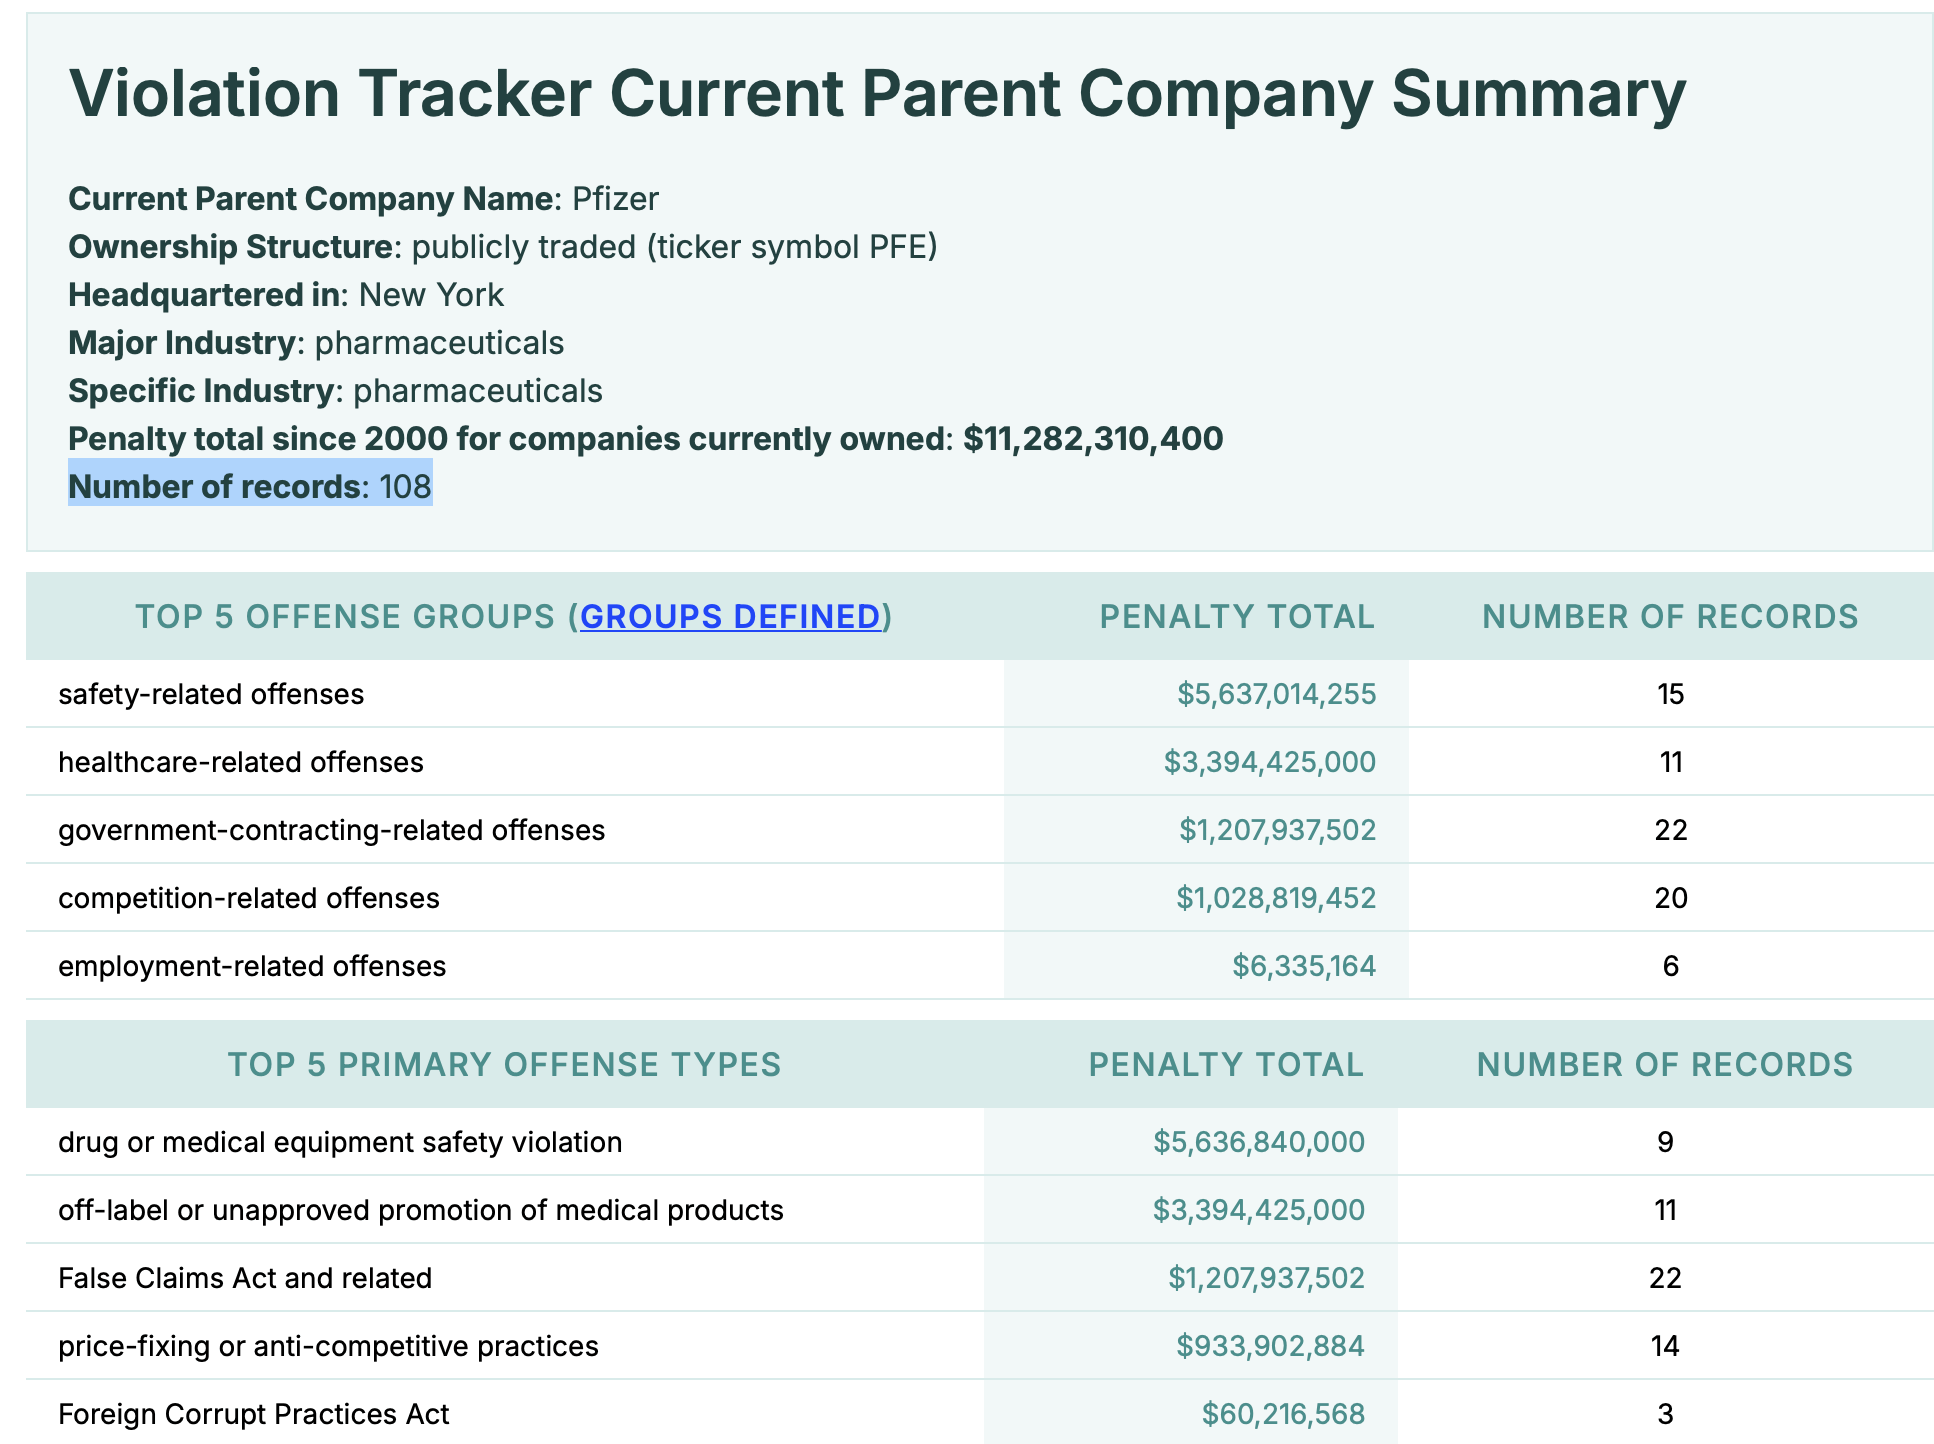This screenshot has width=1934, height=1444.
Task: Click PENALTY TOTAL header in primary offense types table
Action: click(1226, 1064)
